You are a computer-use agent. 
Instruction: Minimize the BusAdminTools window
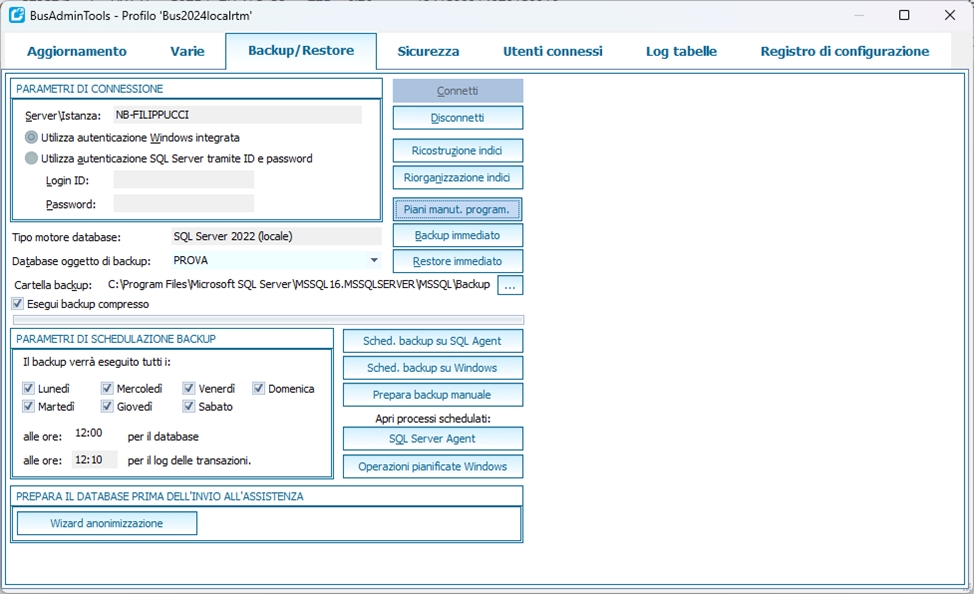(859, 15)
